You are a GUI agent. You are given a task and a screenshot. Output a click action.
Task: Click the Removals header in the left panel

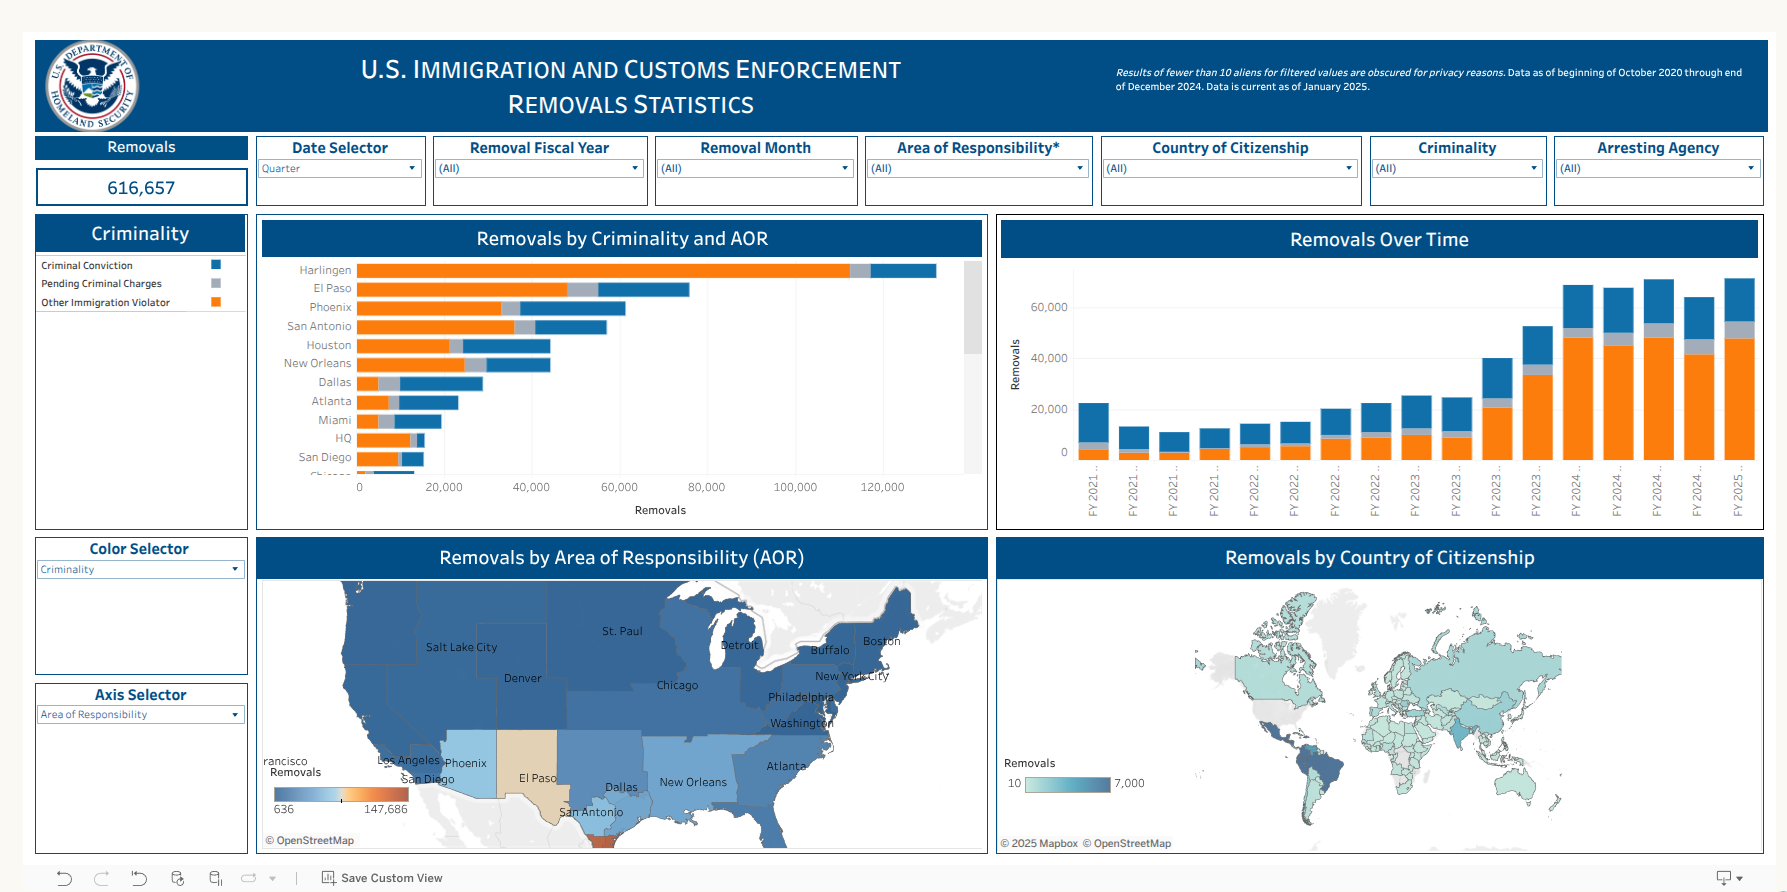click(141, 147)
